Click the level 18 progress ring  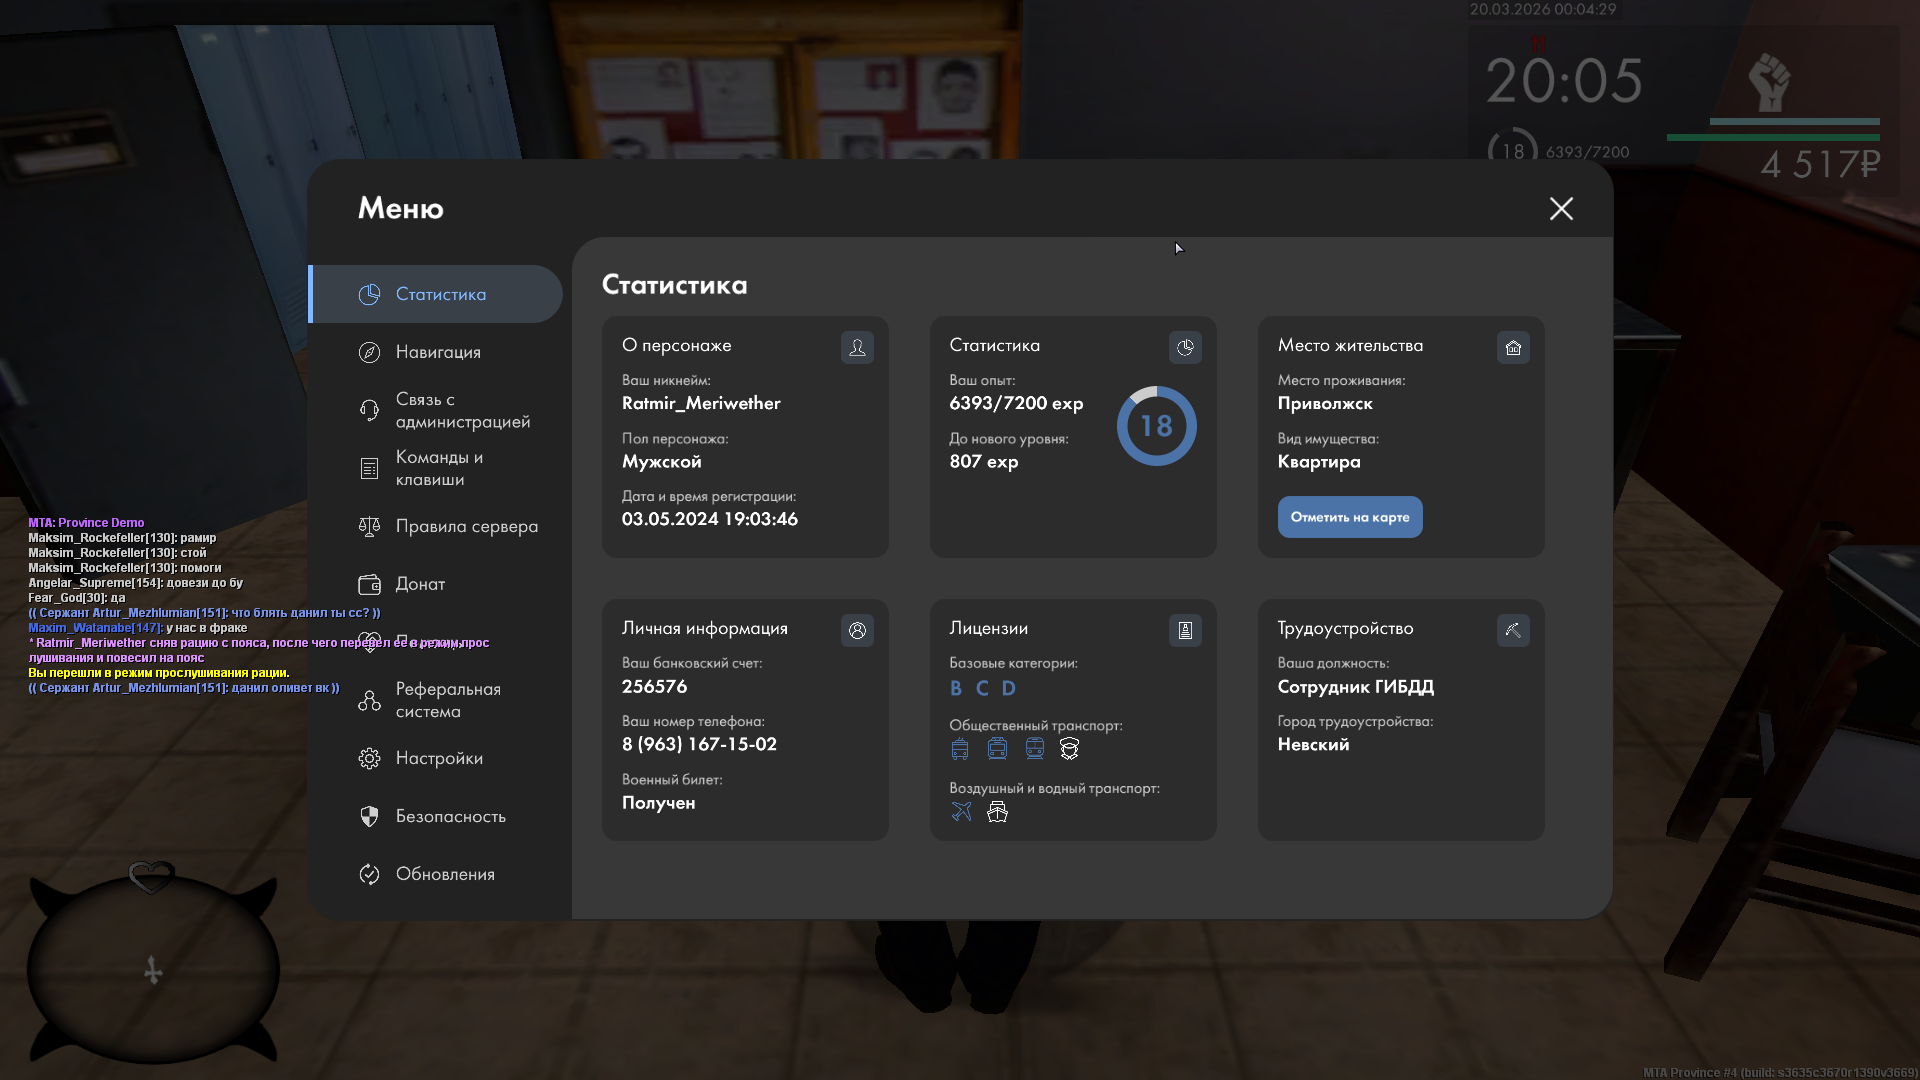(1156, 426)
